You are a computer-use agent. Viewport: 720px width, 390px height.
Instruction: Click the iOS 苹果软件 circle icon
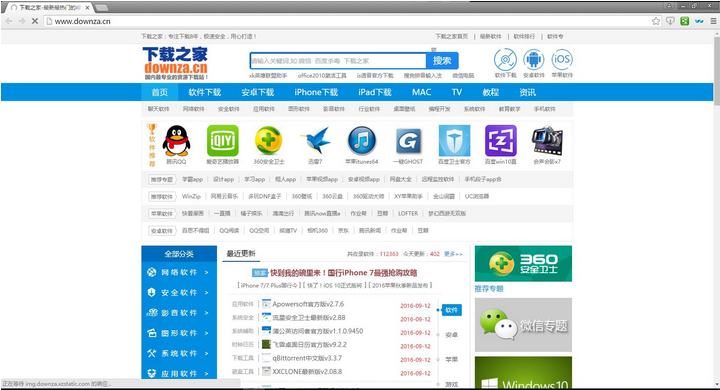[x=562, y=60]
